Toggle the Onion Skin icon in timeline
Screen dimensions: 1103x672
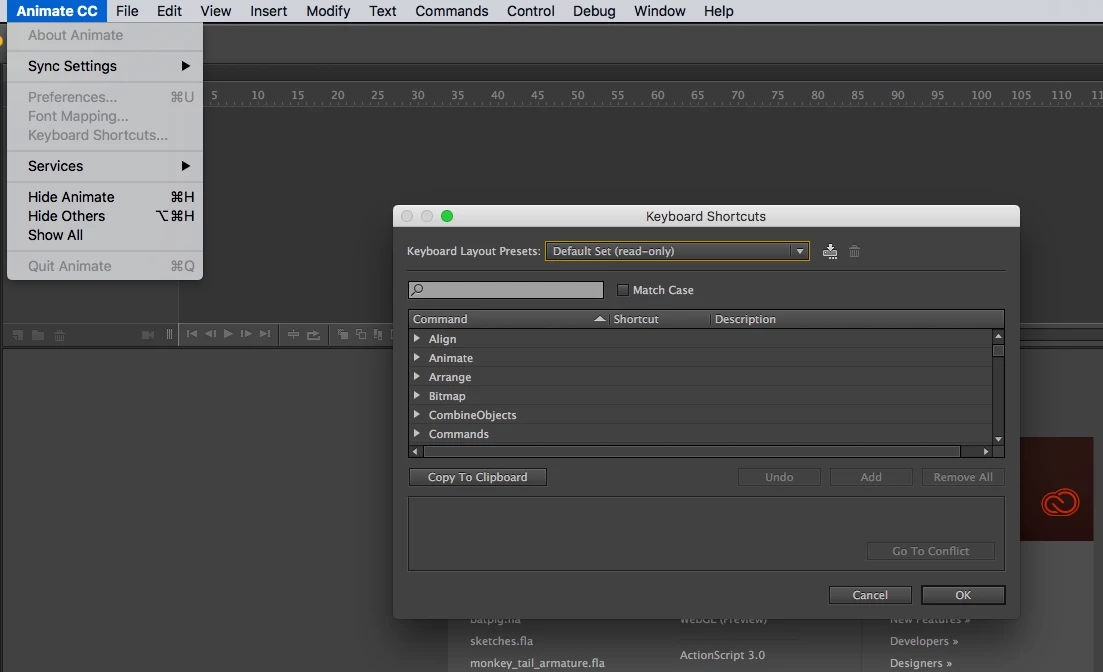(x=343, y=334)
